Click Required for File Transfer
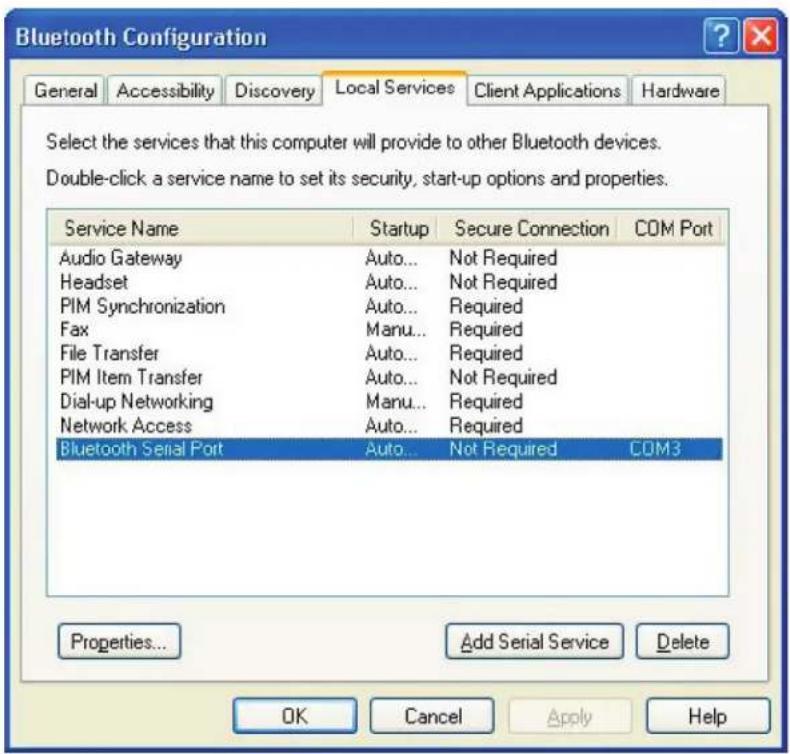The width and height of the screenshot is (790, 754). pos(486,353)
